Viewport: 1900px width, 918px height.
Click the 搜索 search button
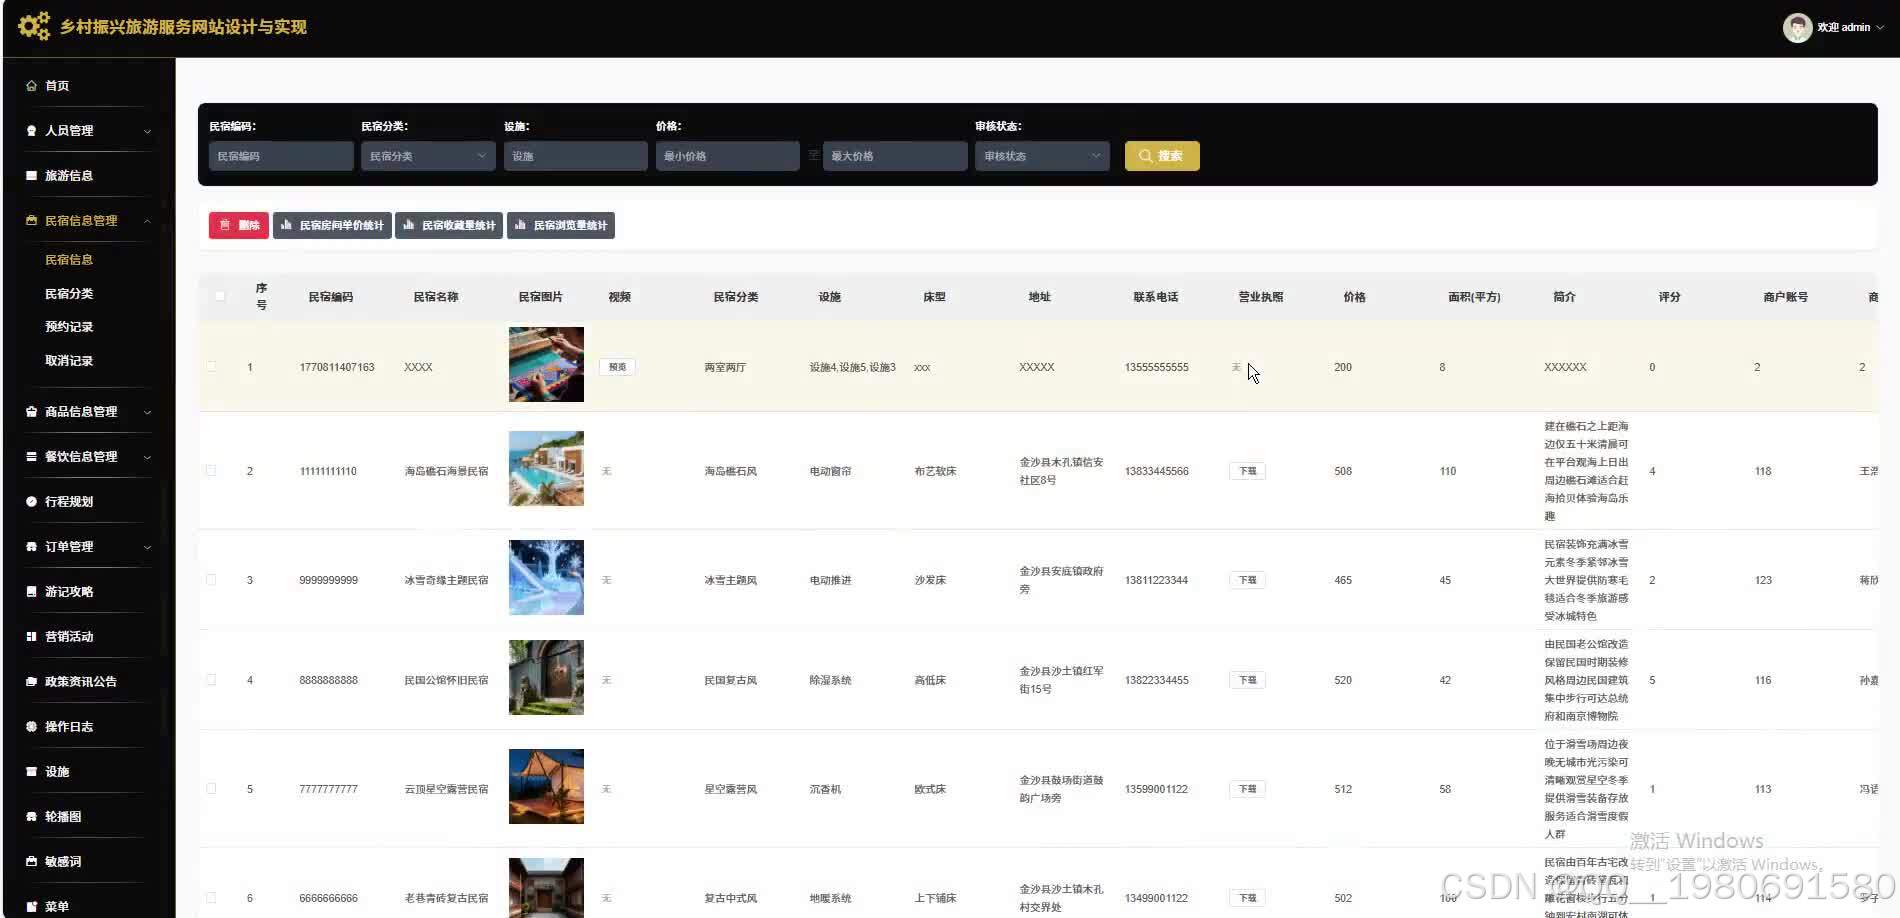pos(1162,156)
